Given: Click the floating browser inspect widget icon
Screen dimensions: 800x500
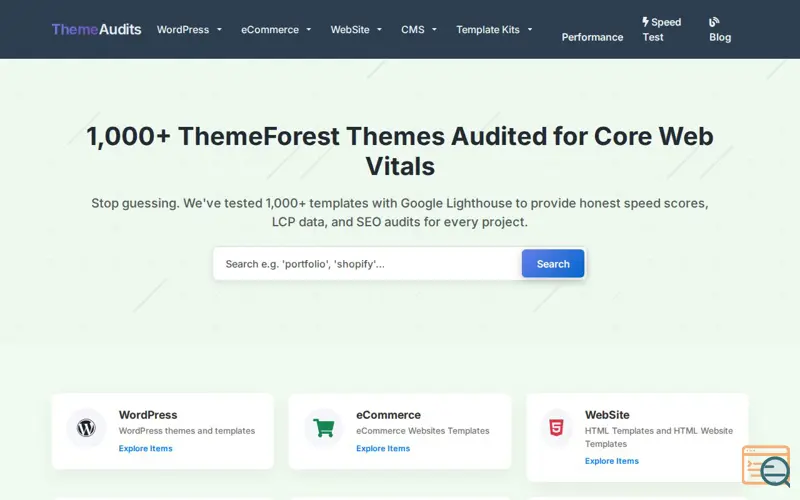Looking at the screenshot, I should [x=766, y=466].
